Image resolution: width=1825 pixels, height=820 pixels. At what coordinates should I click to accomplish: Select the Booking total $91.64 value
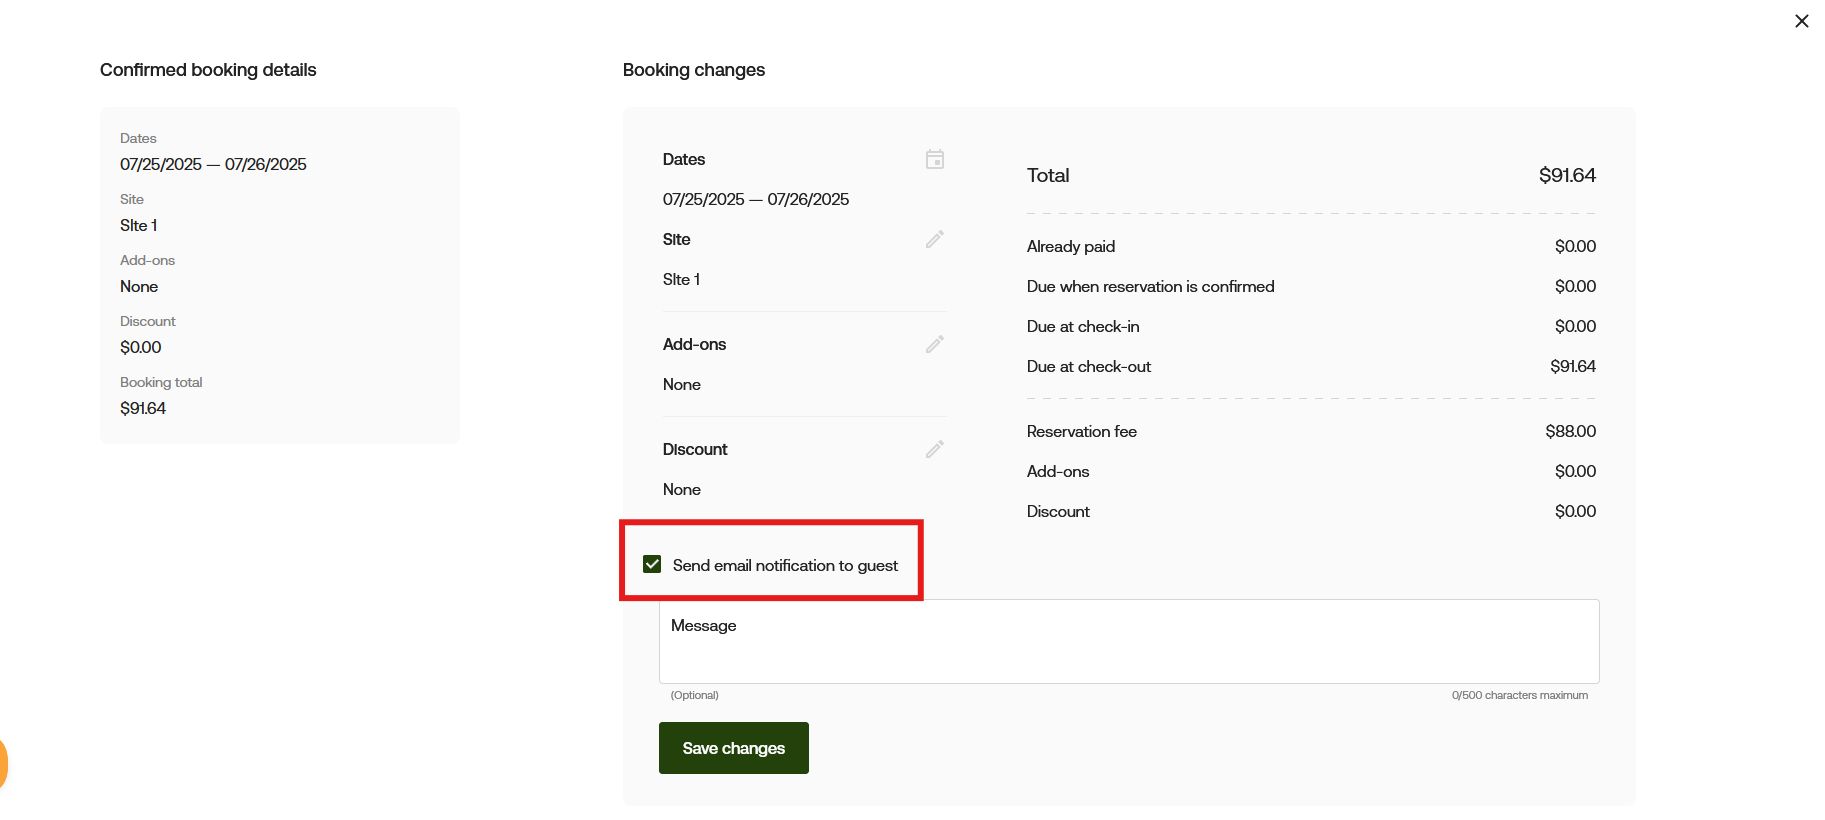143,408
